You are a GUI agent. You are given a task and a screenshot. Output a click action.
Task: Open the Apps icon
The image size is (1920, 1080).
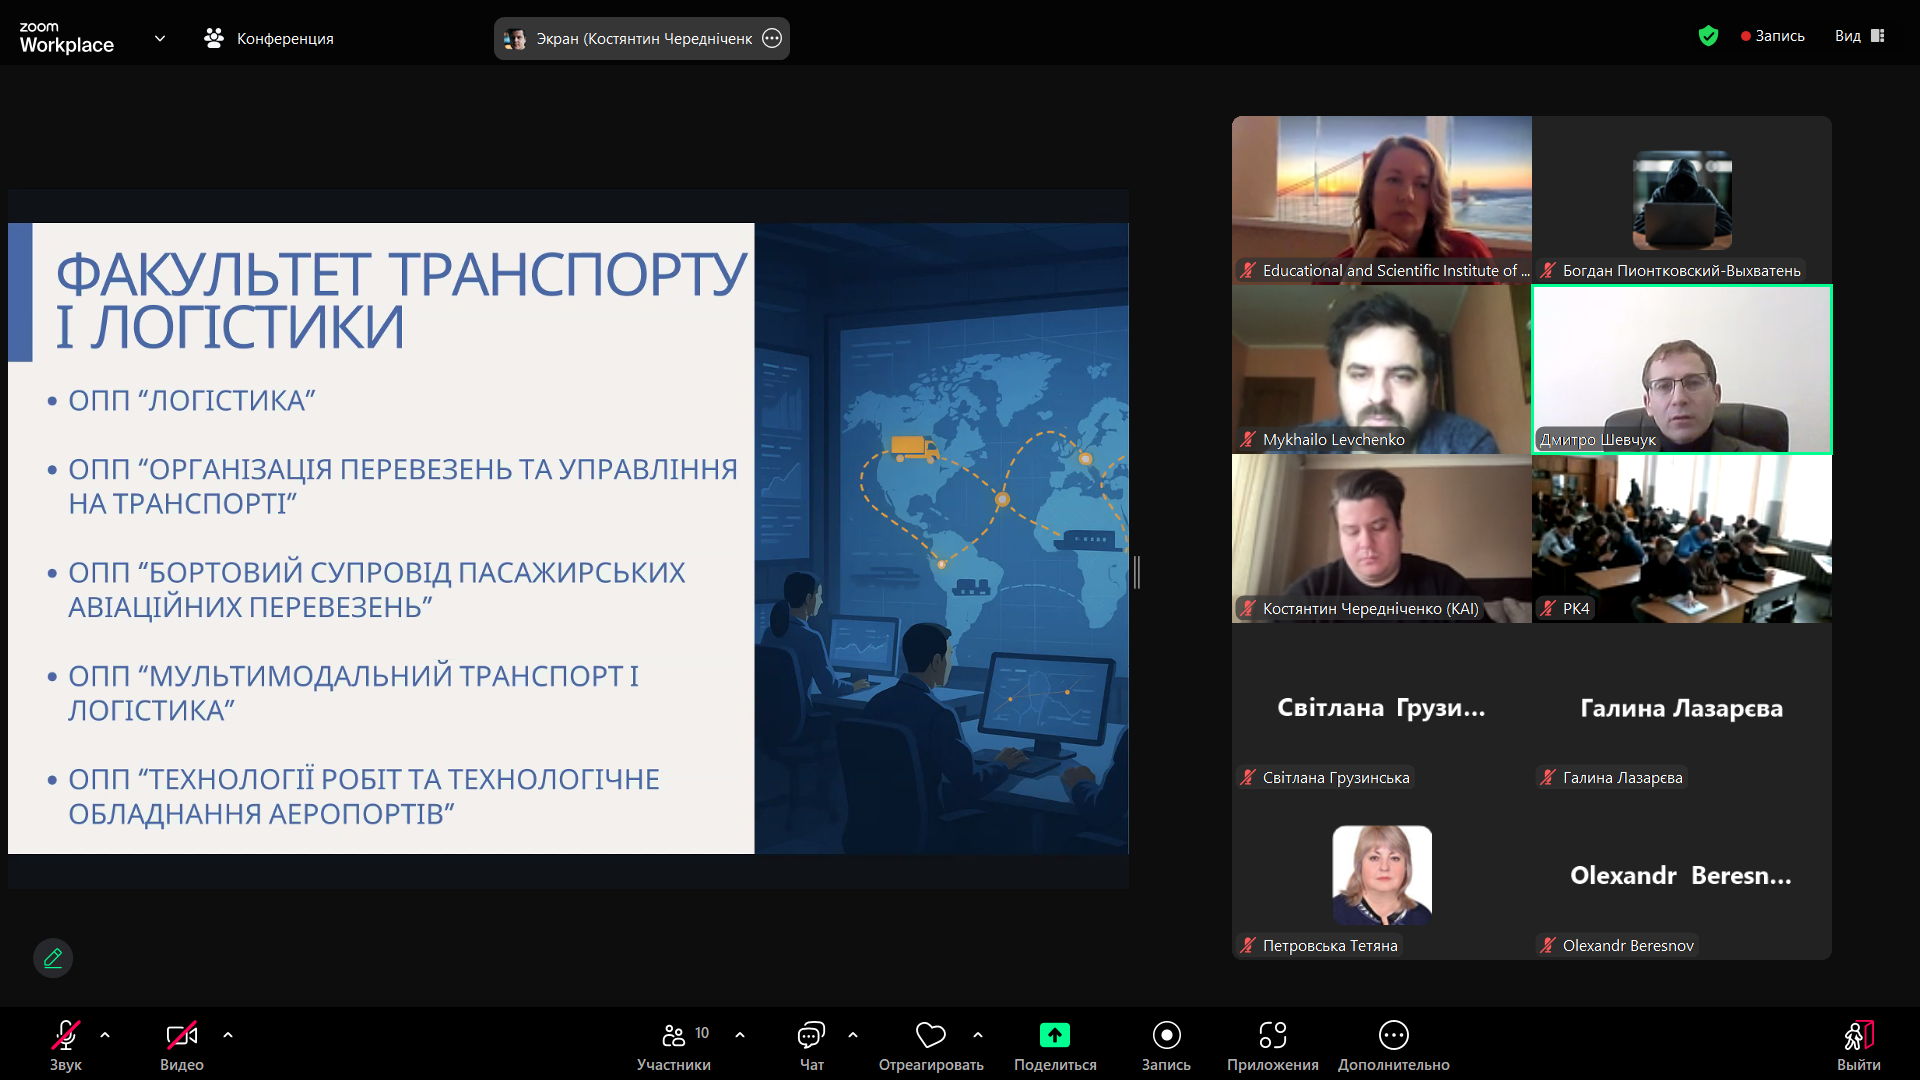tap(1272, 1036)
